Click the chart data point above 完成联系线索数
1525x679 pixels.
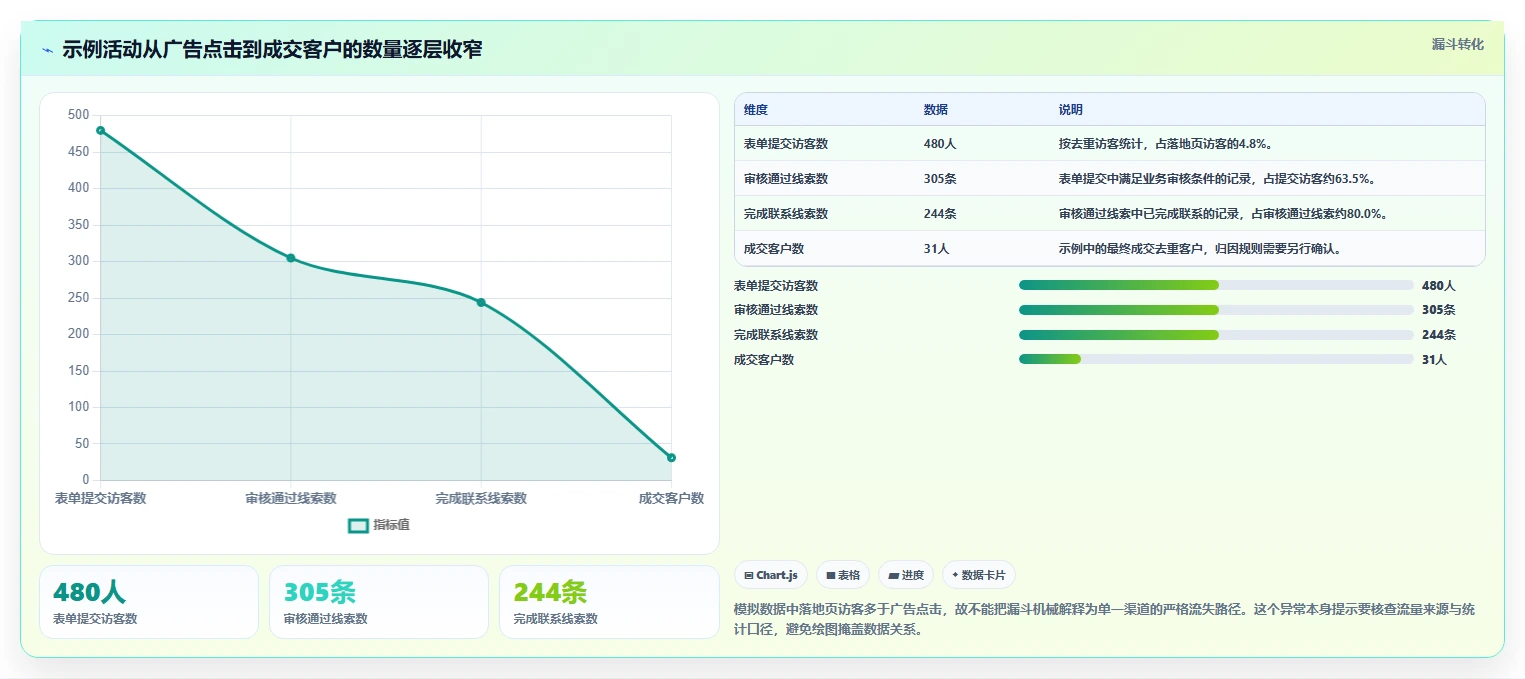pos(481,302)
